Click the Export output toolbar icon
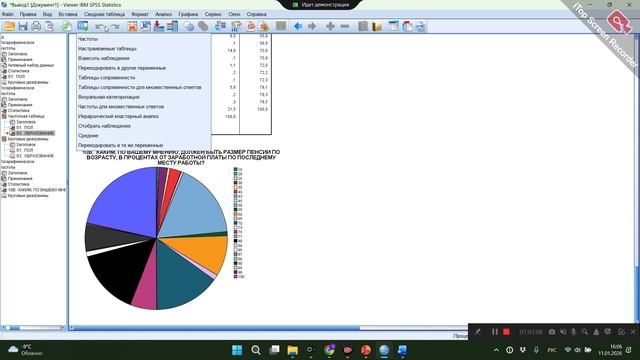 [x=67, y=27]
